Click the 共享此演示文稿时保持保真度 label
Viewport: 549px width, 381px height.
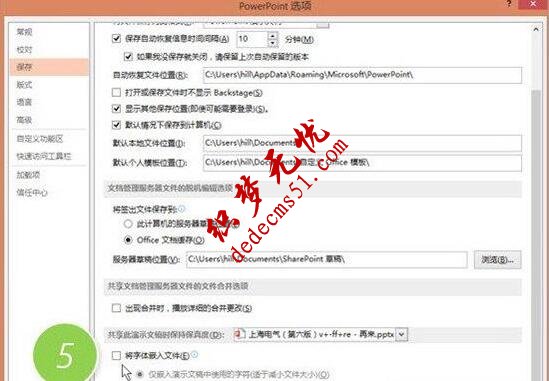166,335
